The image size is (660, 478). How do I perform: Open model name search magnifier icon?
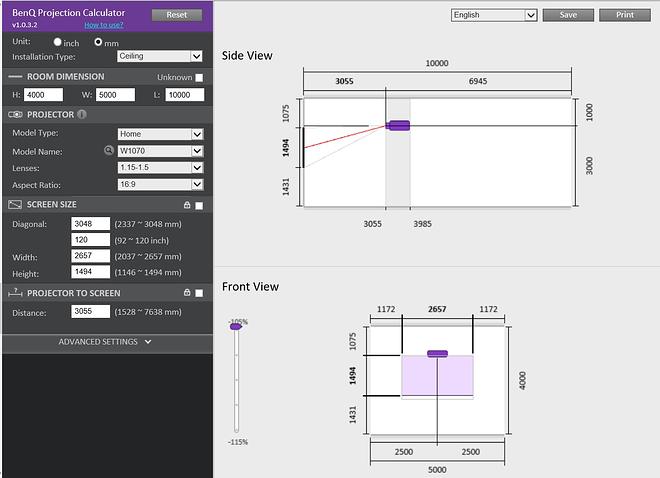(x=109, y=150)
